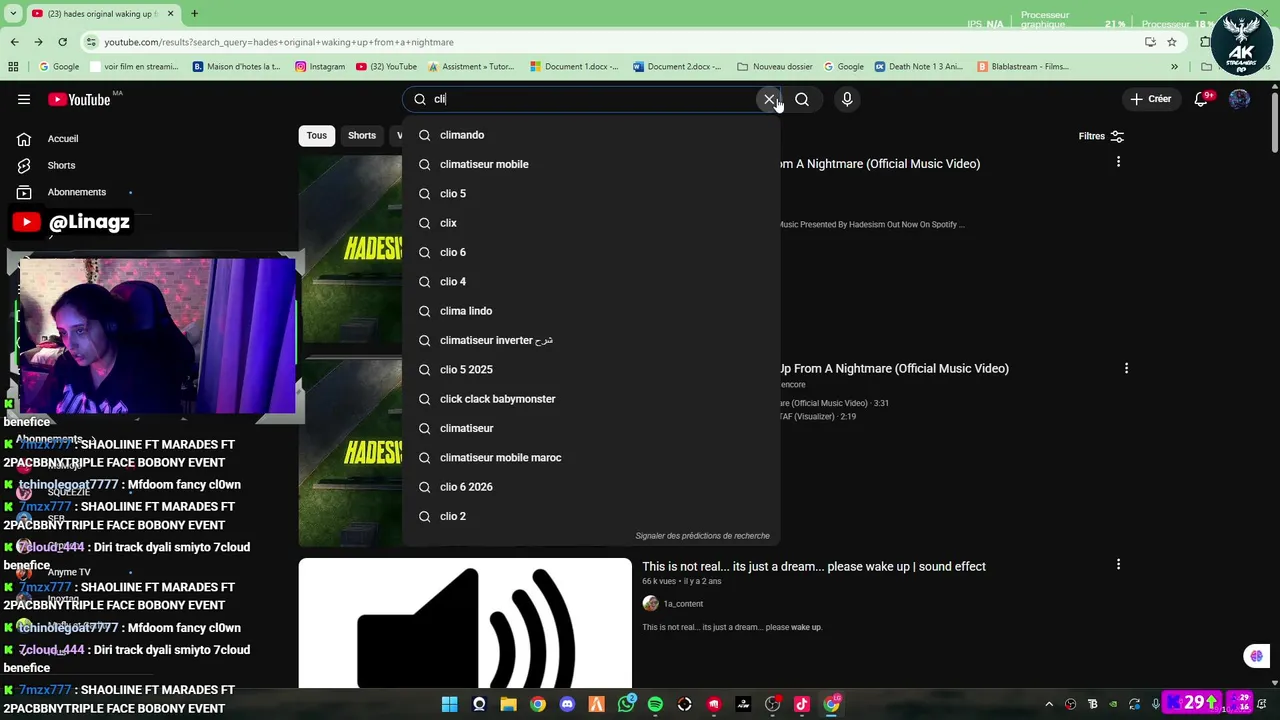Open Accueil in the sidebar

click(x=63, y=139)
